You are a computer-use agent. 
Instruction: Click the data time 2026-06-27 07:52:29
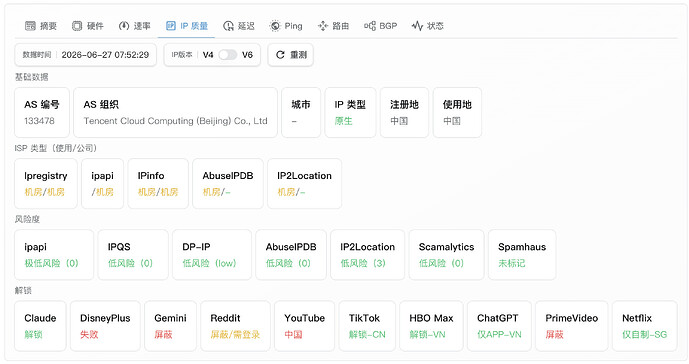coord(105,55)
